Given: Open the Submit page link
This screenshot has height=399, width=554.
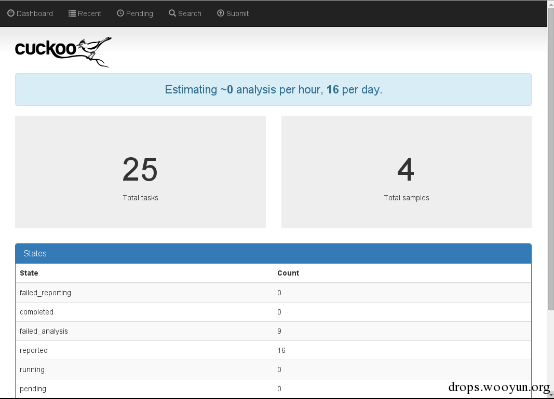Looking at the screenshot, I should pyautogui.click(x=233, y=13).
